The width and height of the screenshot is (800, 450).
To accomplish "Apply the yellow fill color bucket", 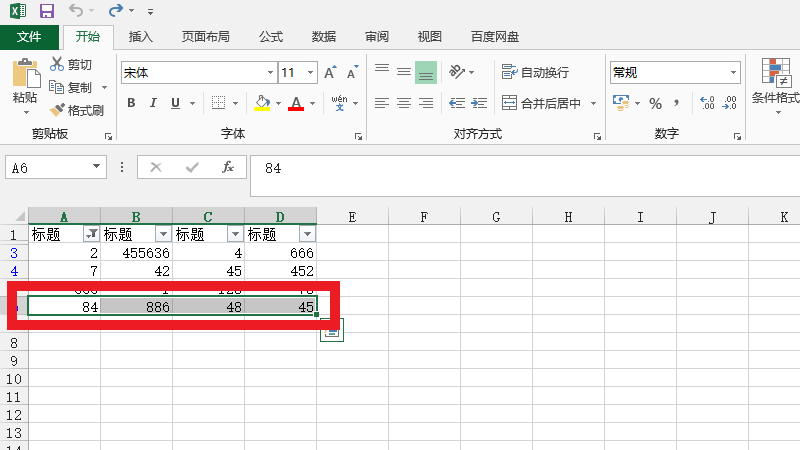I will (x=262, y=103).
